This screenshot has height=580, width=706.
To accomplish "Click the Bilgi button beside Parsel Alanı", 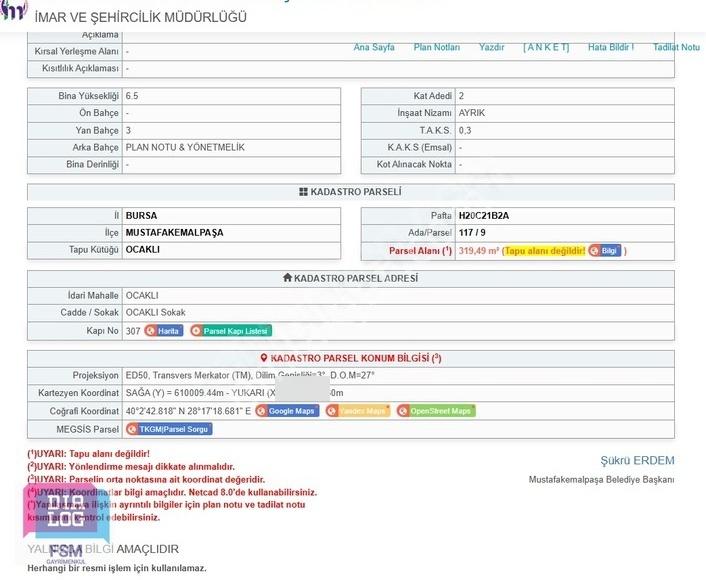I will (605, 251).
